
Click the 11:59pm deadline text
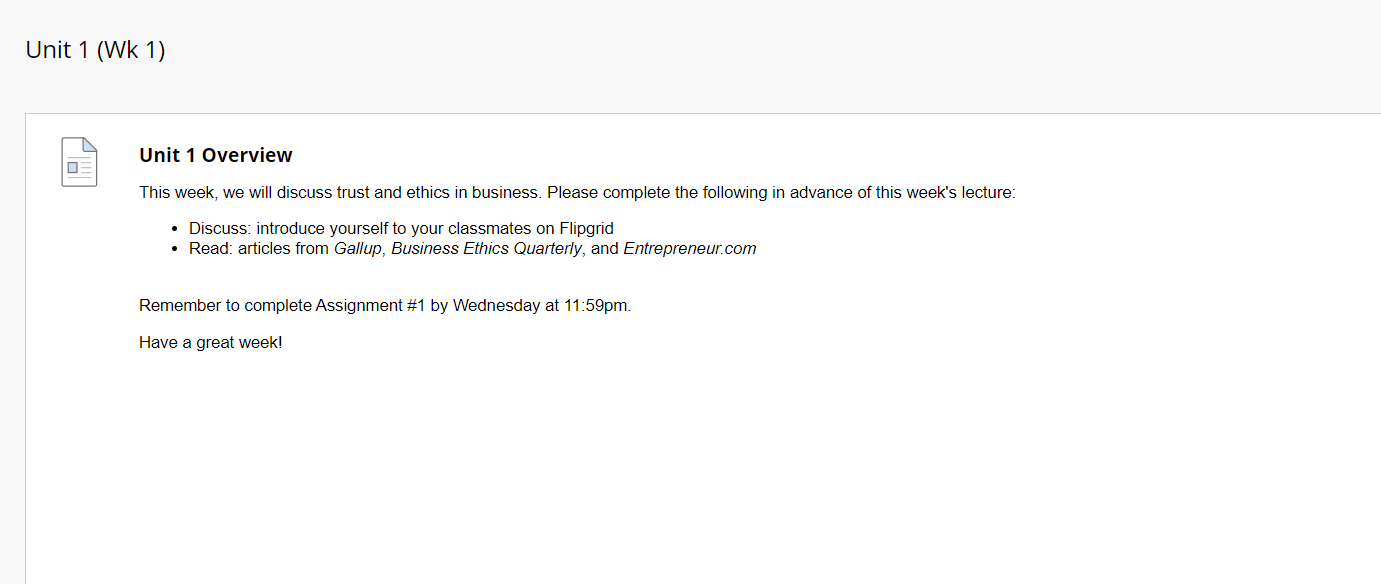(x=597, y=306)
